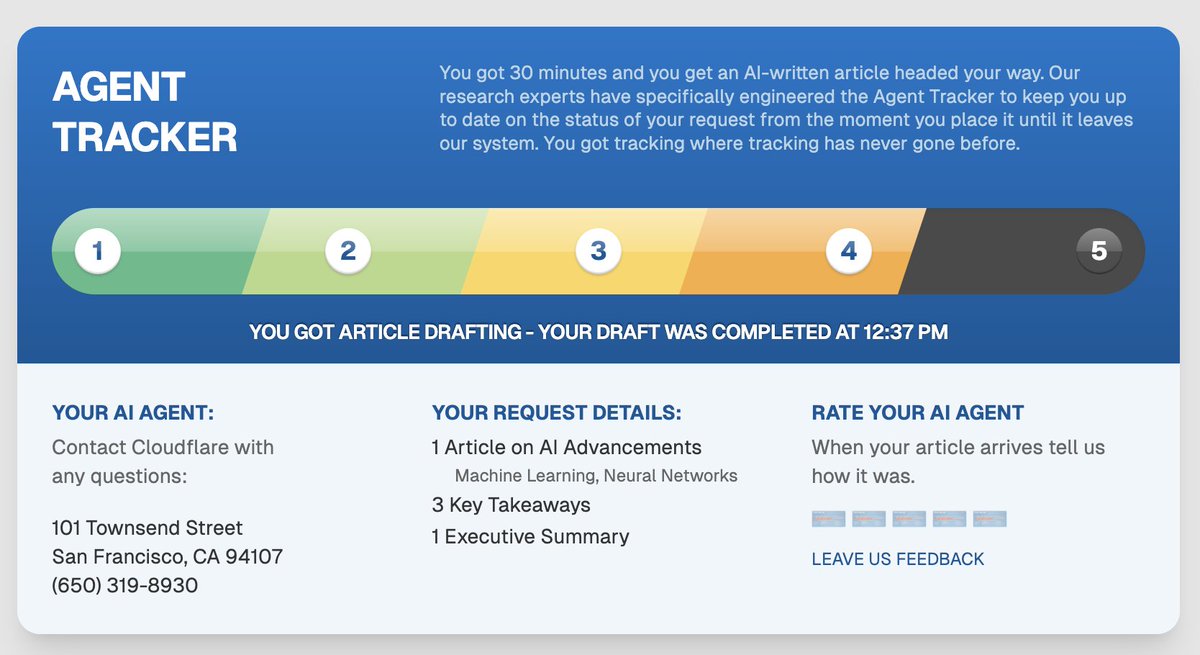The height and width of the screenshot is (655, 1200).
Task: Click step 2 circle in the tracker bar
Action: [x=348, y=251]
